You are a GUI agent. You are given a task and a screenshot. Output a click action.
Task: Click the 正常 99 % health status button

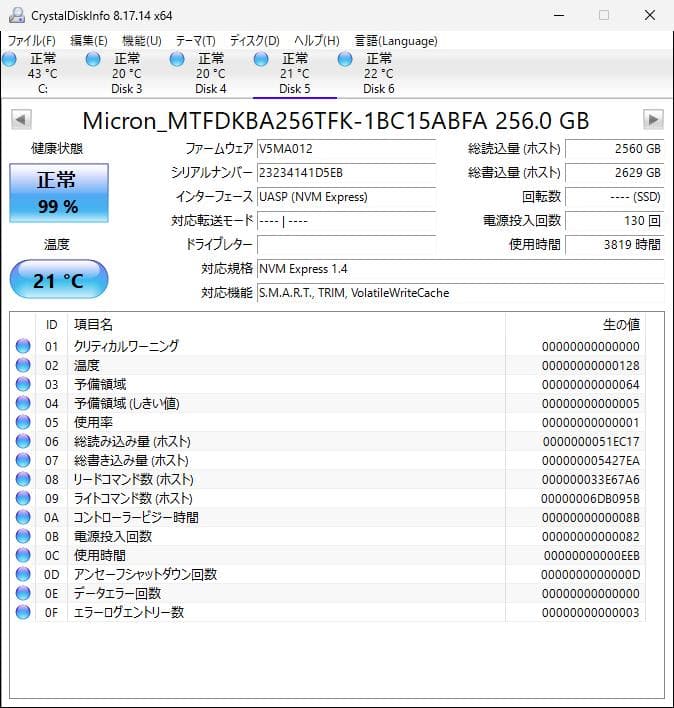click(59, 193)
